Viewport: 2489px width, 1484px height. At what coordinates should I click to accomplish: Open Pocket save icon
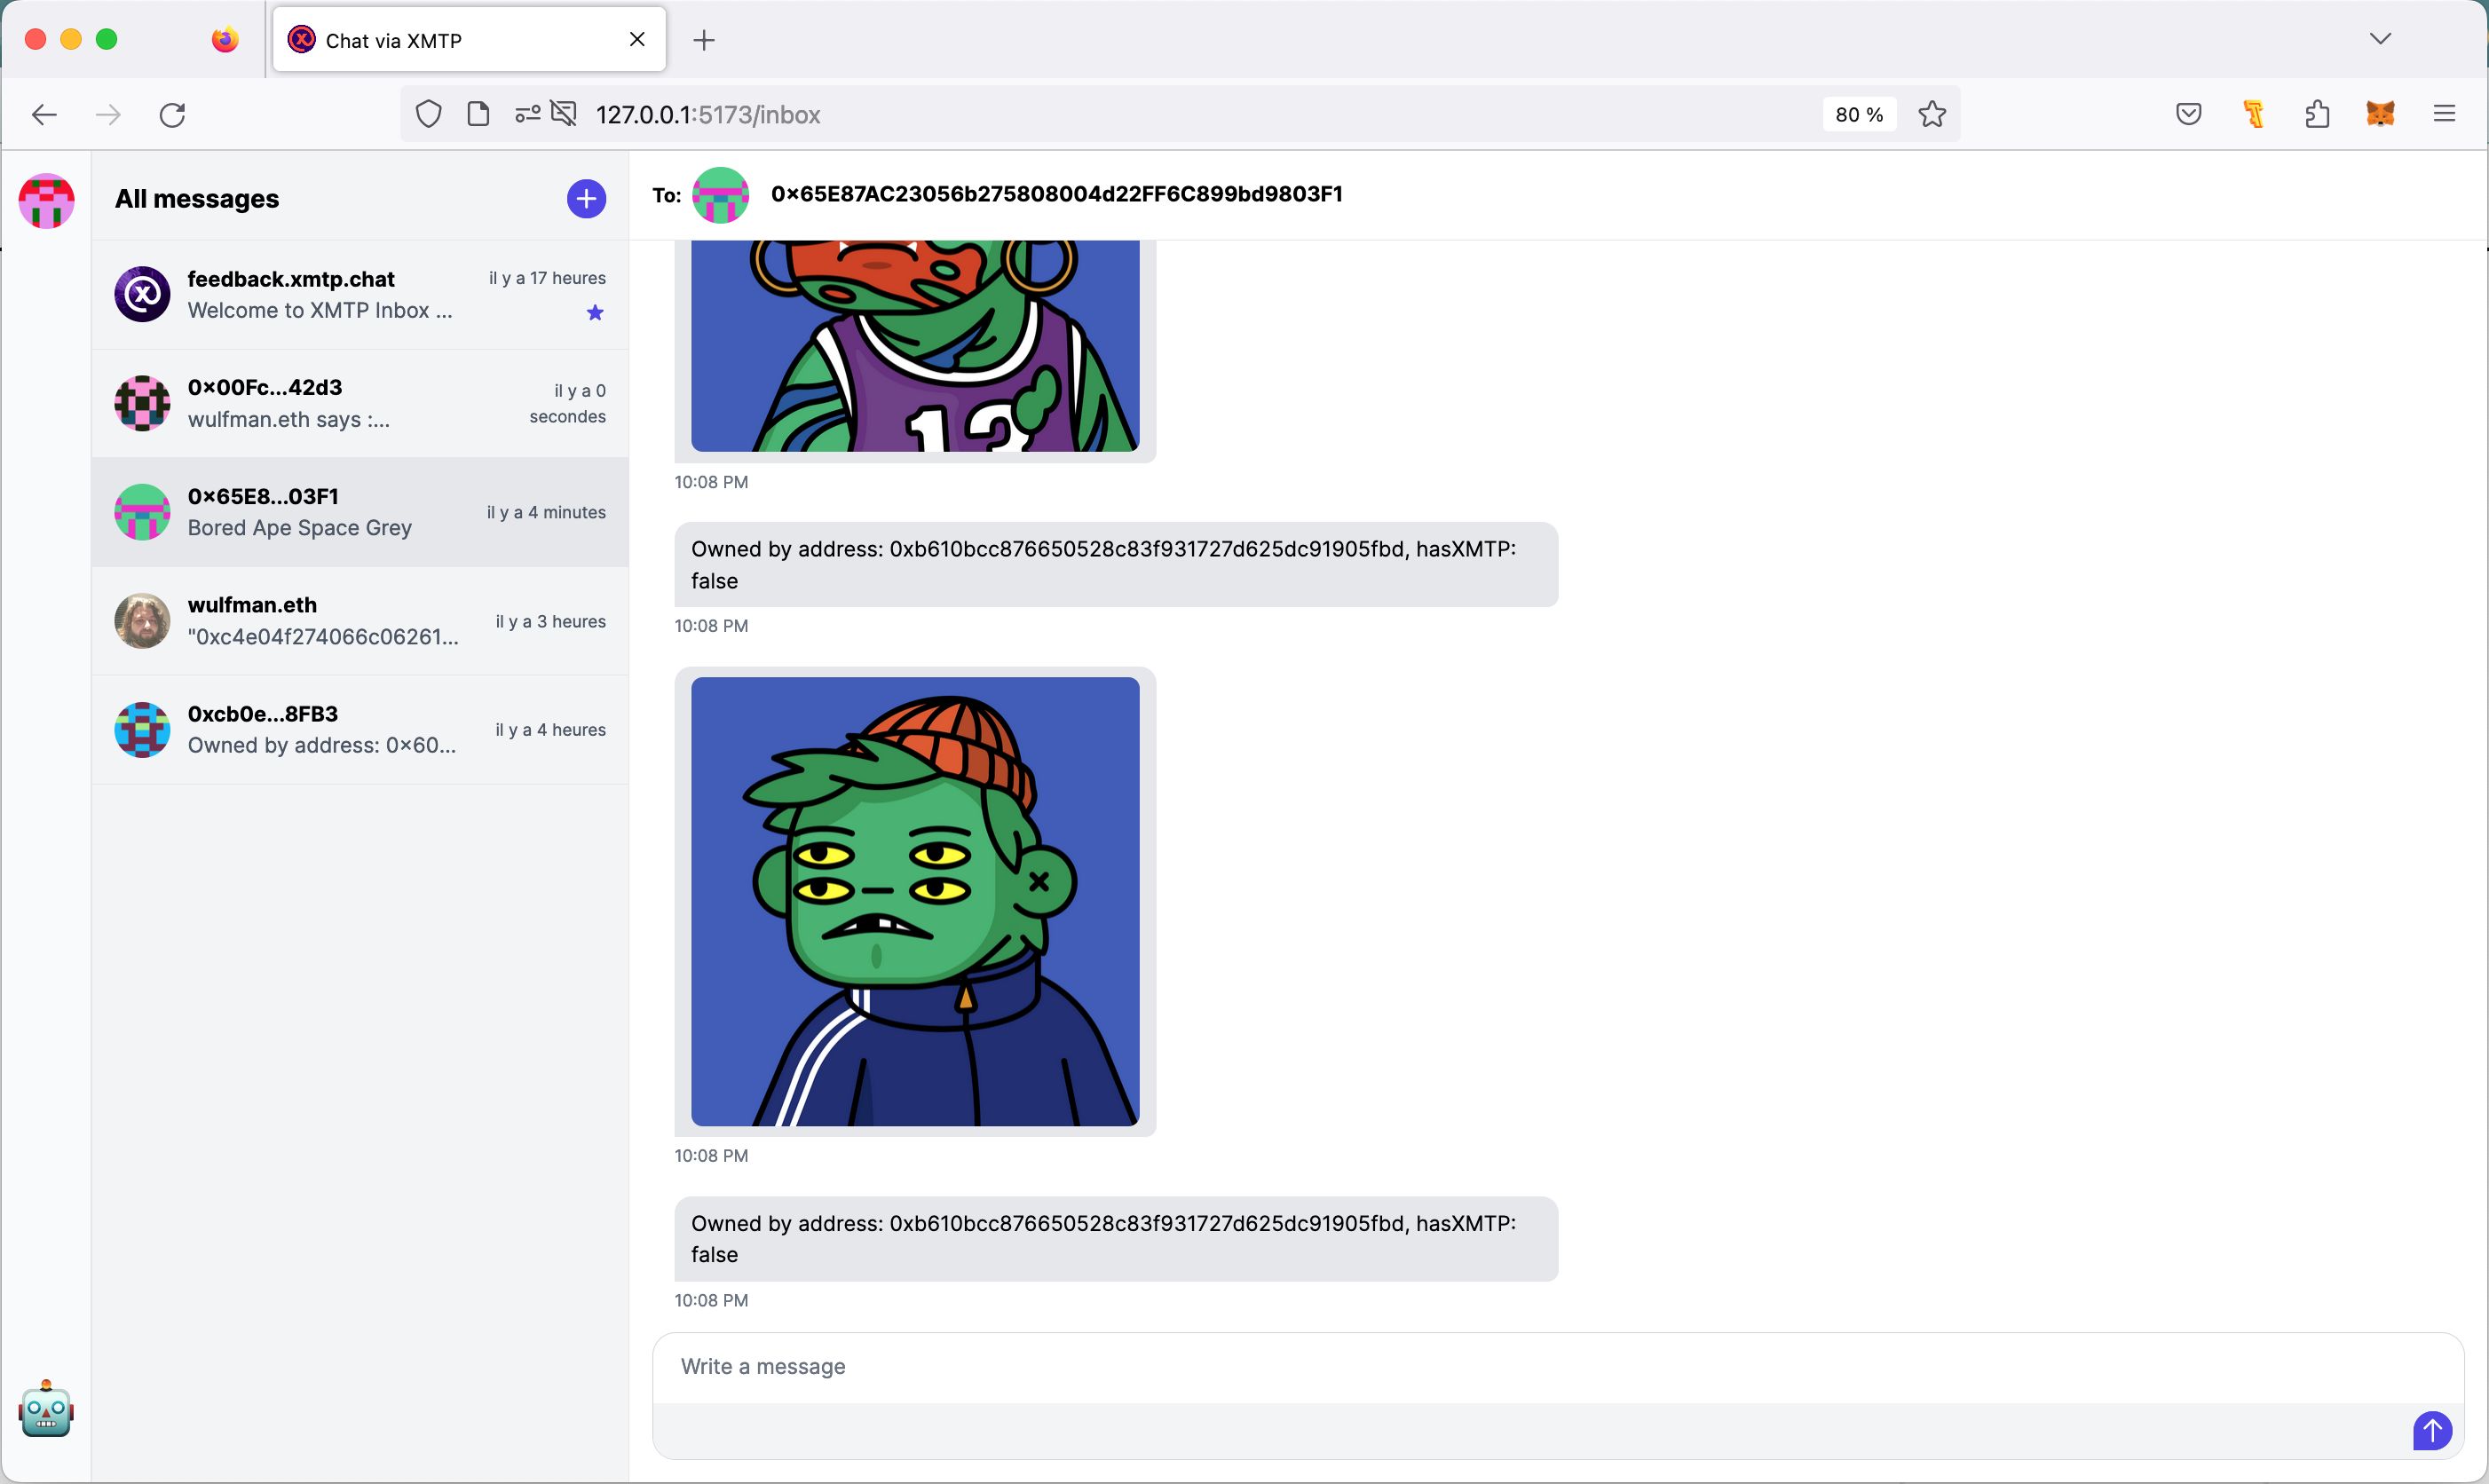point(2188,115)
